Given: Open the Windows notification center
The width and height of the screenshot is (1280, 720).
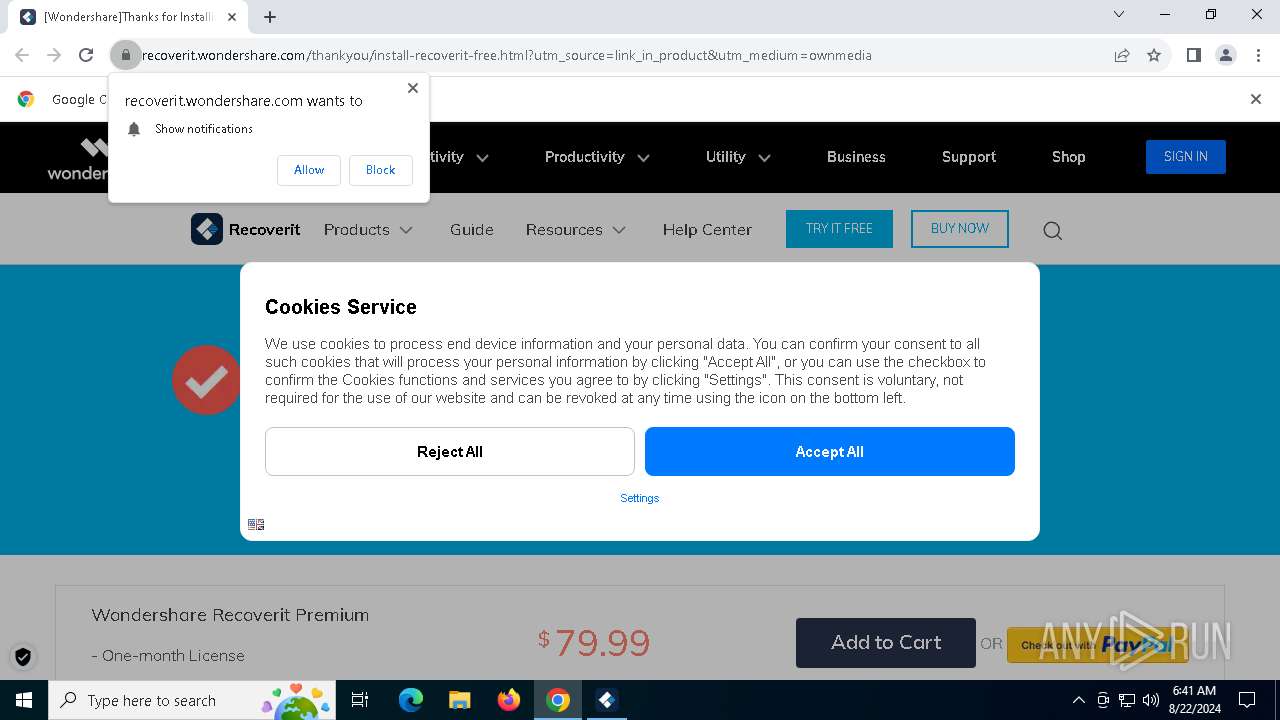Looking at the screenshot, I should click(x=1247, y=700).
